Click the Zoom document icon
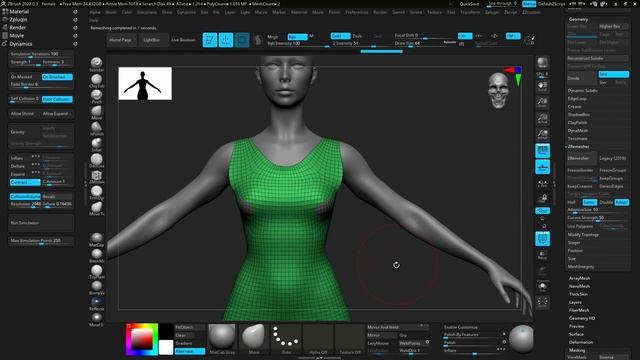 [x=542, y=102]
